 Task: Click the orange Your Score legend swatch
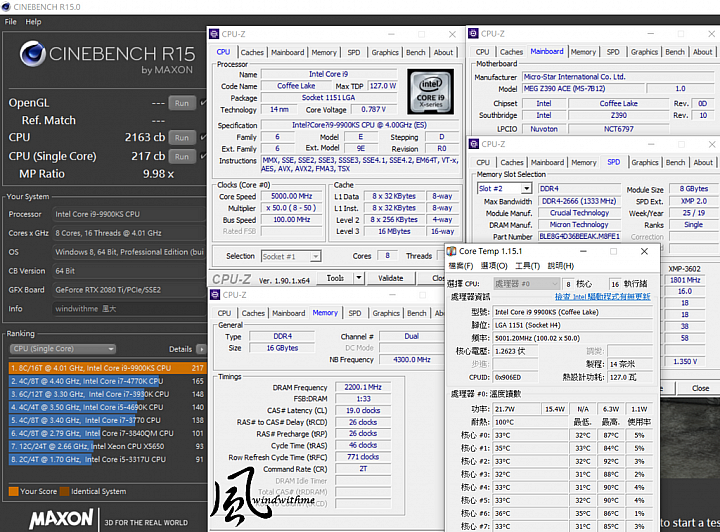point(13,491)
